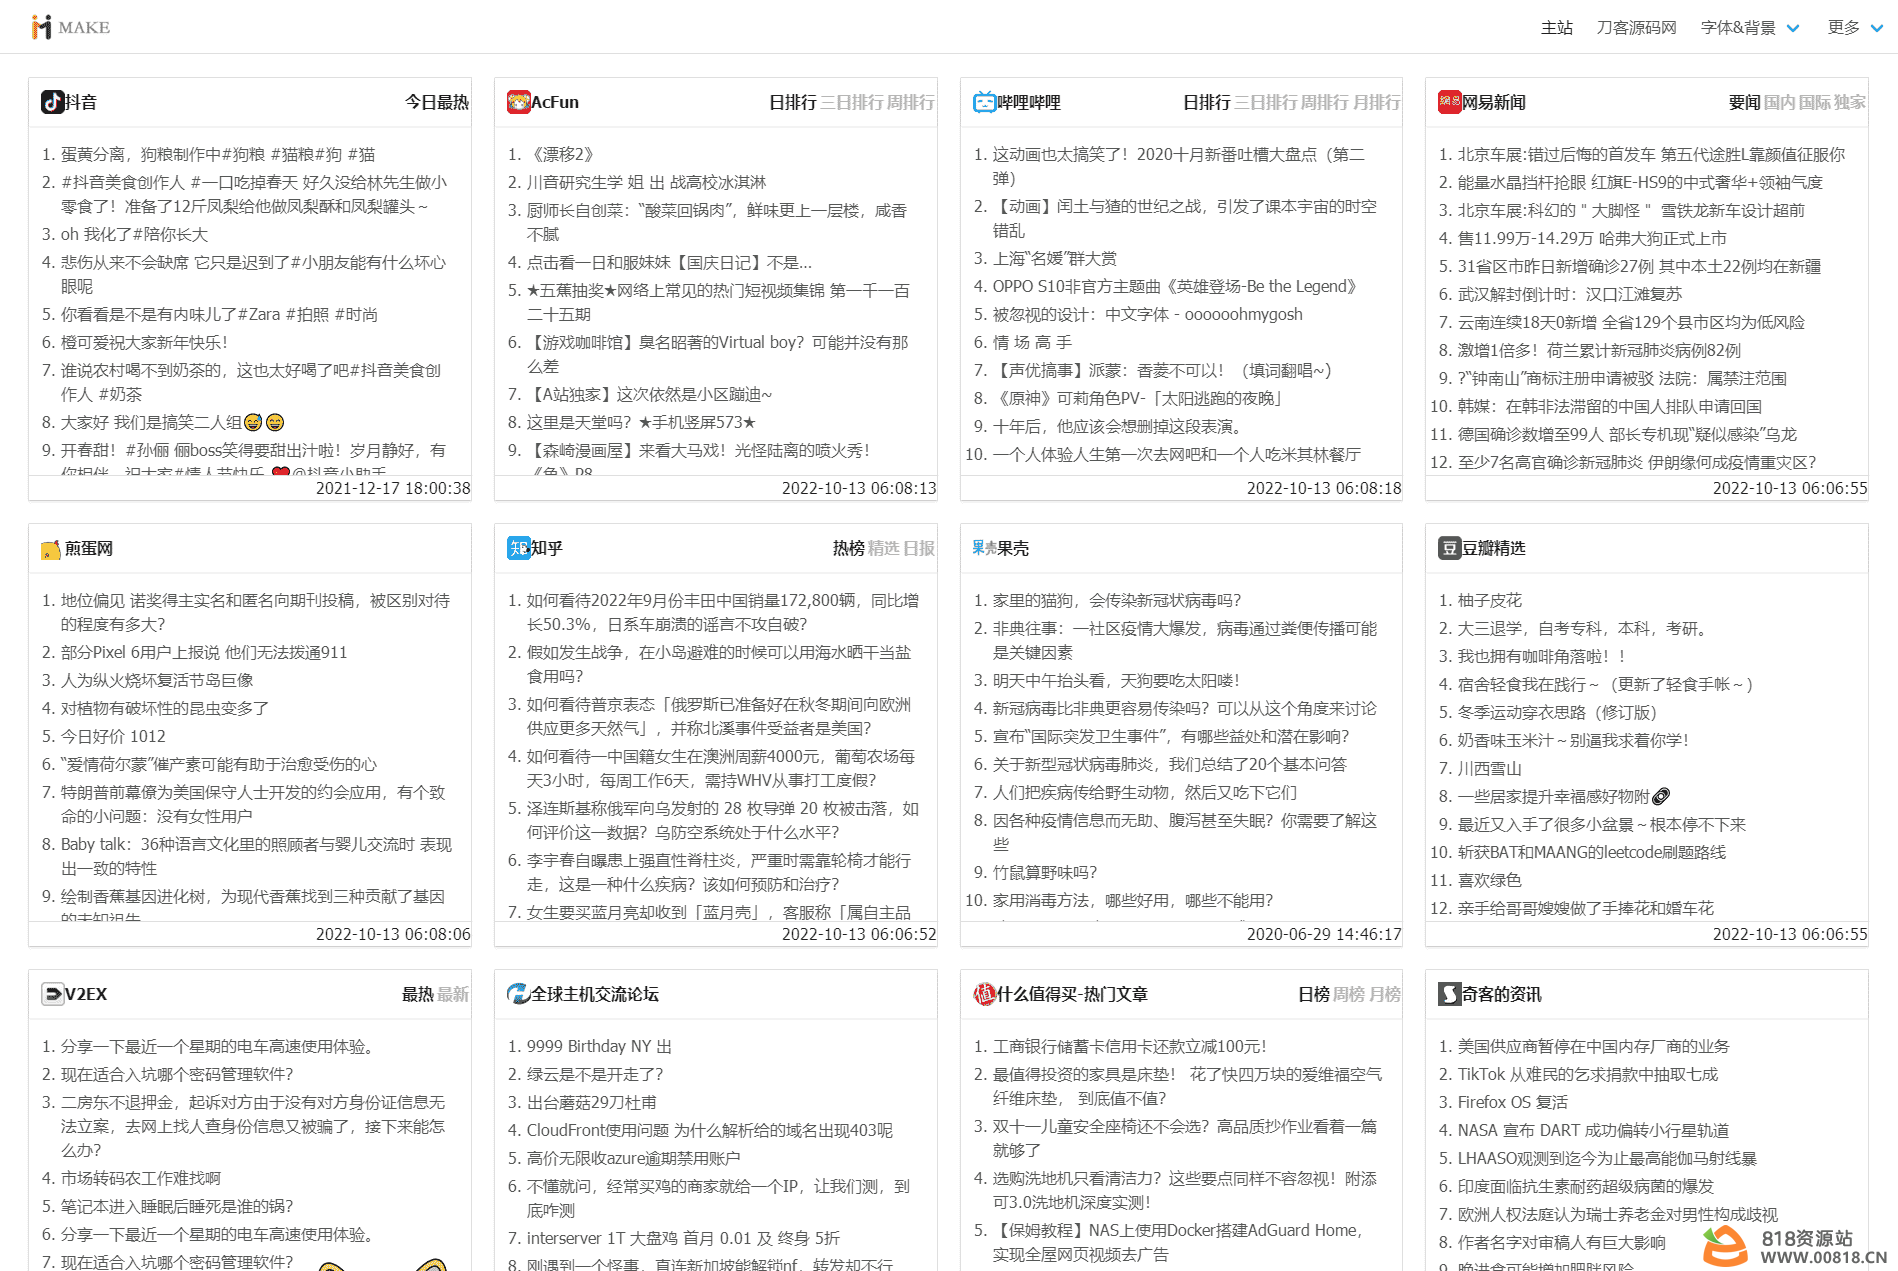Select 网易新闻 要闻 tab

pyautogui.click(x=1745, y=102)
